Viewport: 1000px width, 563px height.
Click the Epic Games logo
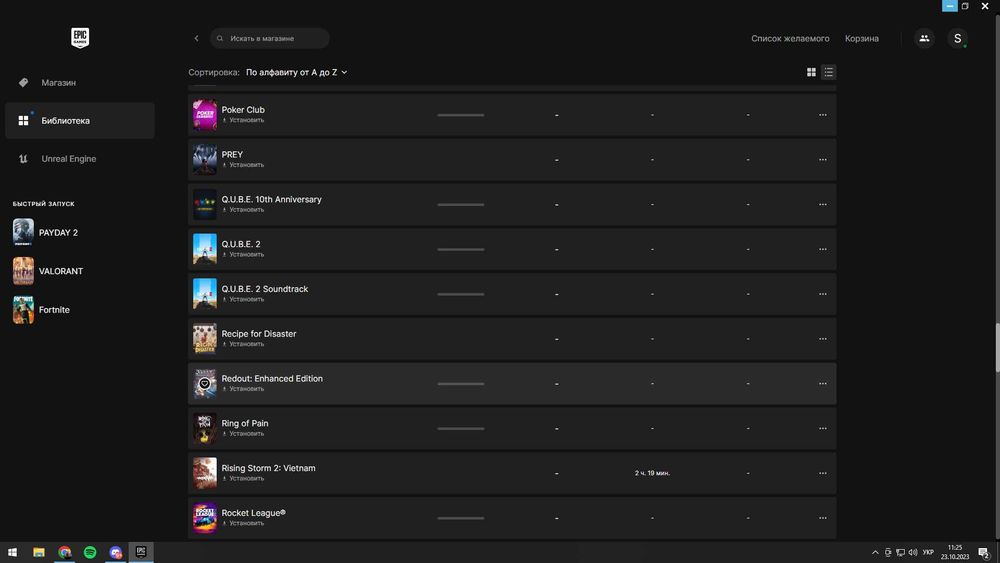[x=80, y=38]
